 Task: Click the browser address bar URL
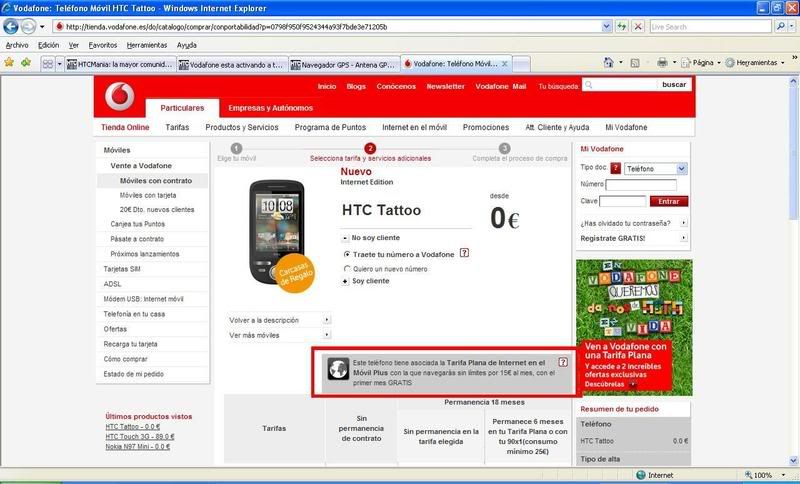pos(227,27)
